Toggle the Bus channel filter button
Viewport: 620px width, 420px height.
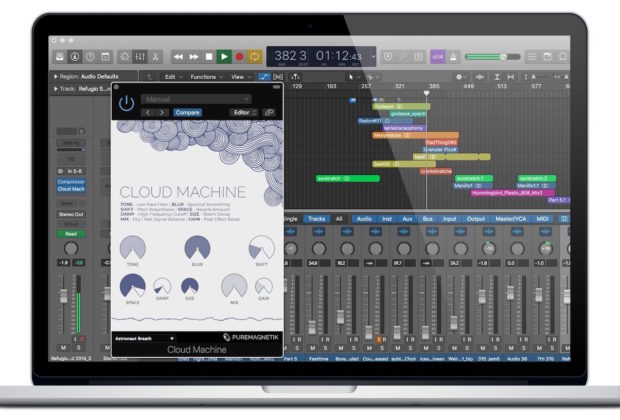tap(427, 219)
